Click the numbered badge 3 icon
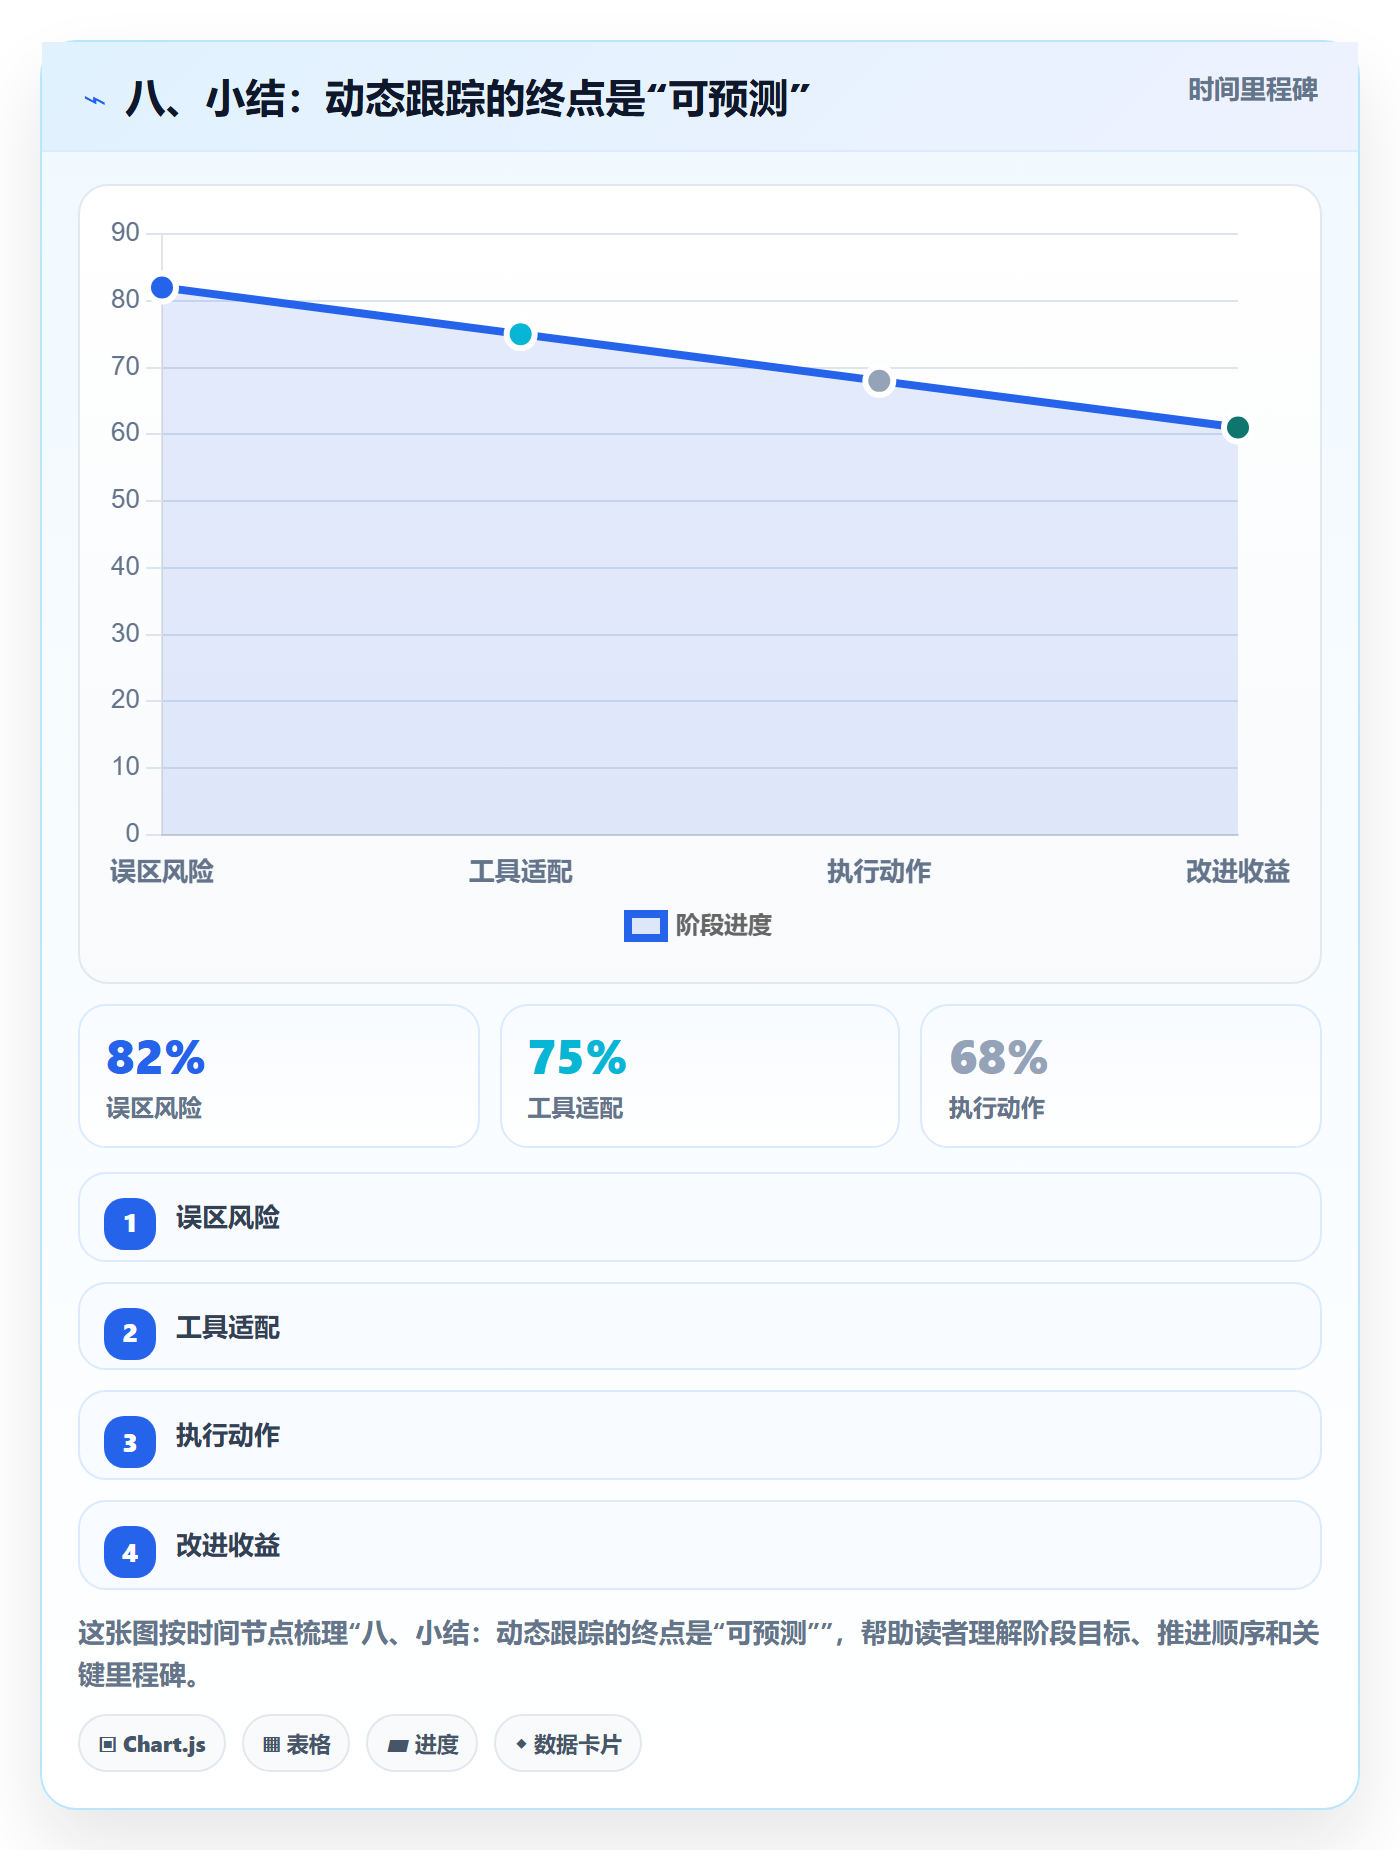The width and height of the screenshot is (1400, 1850). (x=130, y=1442)
